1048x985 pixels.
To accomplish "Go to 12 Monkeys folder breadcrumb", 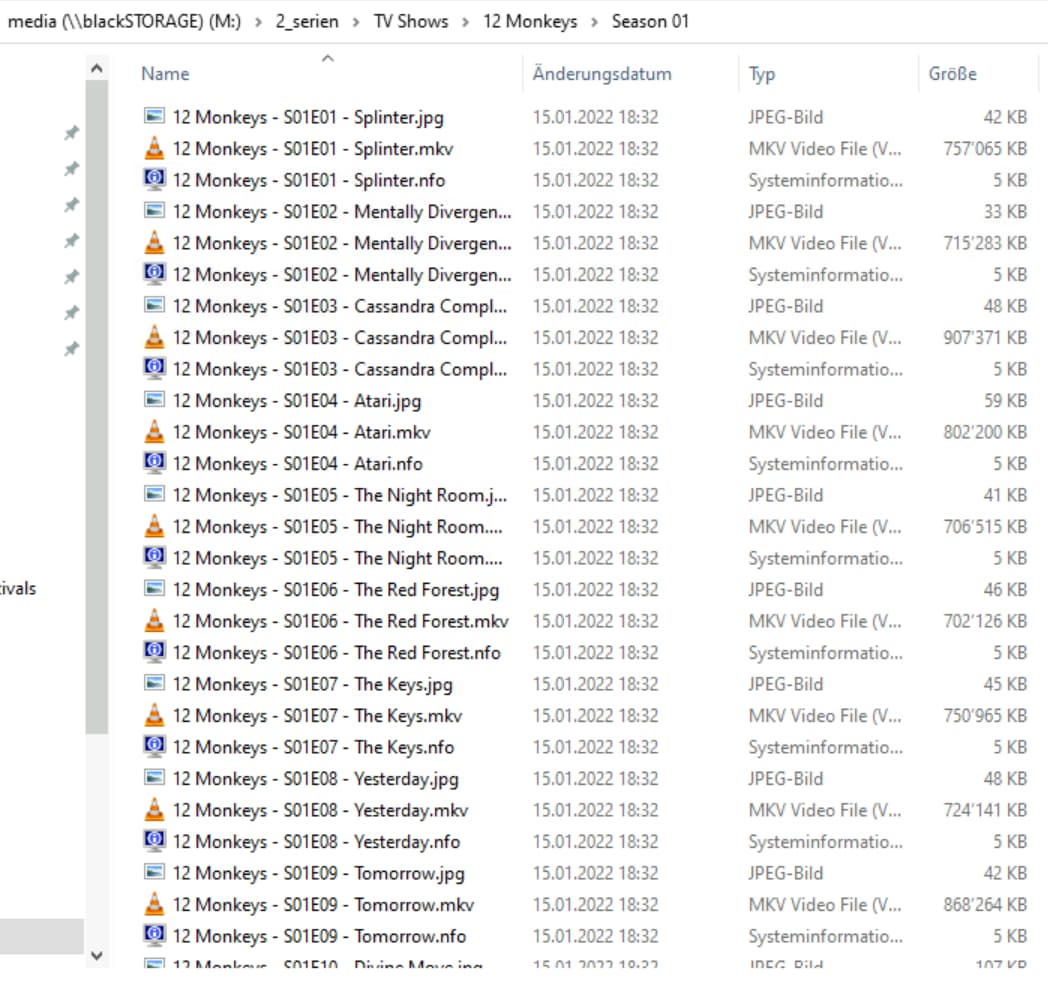I will click(530, 21).
